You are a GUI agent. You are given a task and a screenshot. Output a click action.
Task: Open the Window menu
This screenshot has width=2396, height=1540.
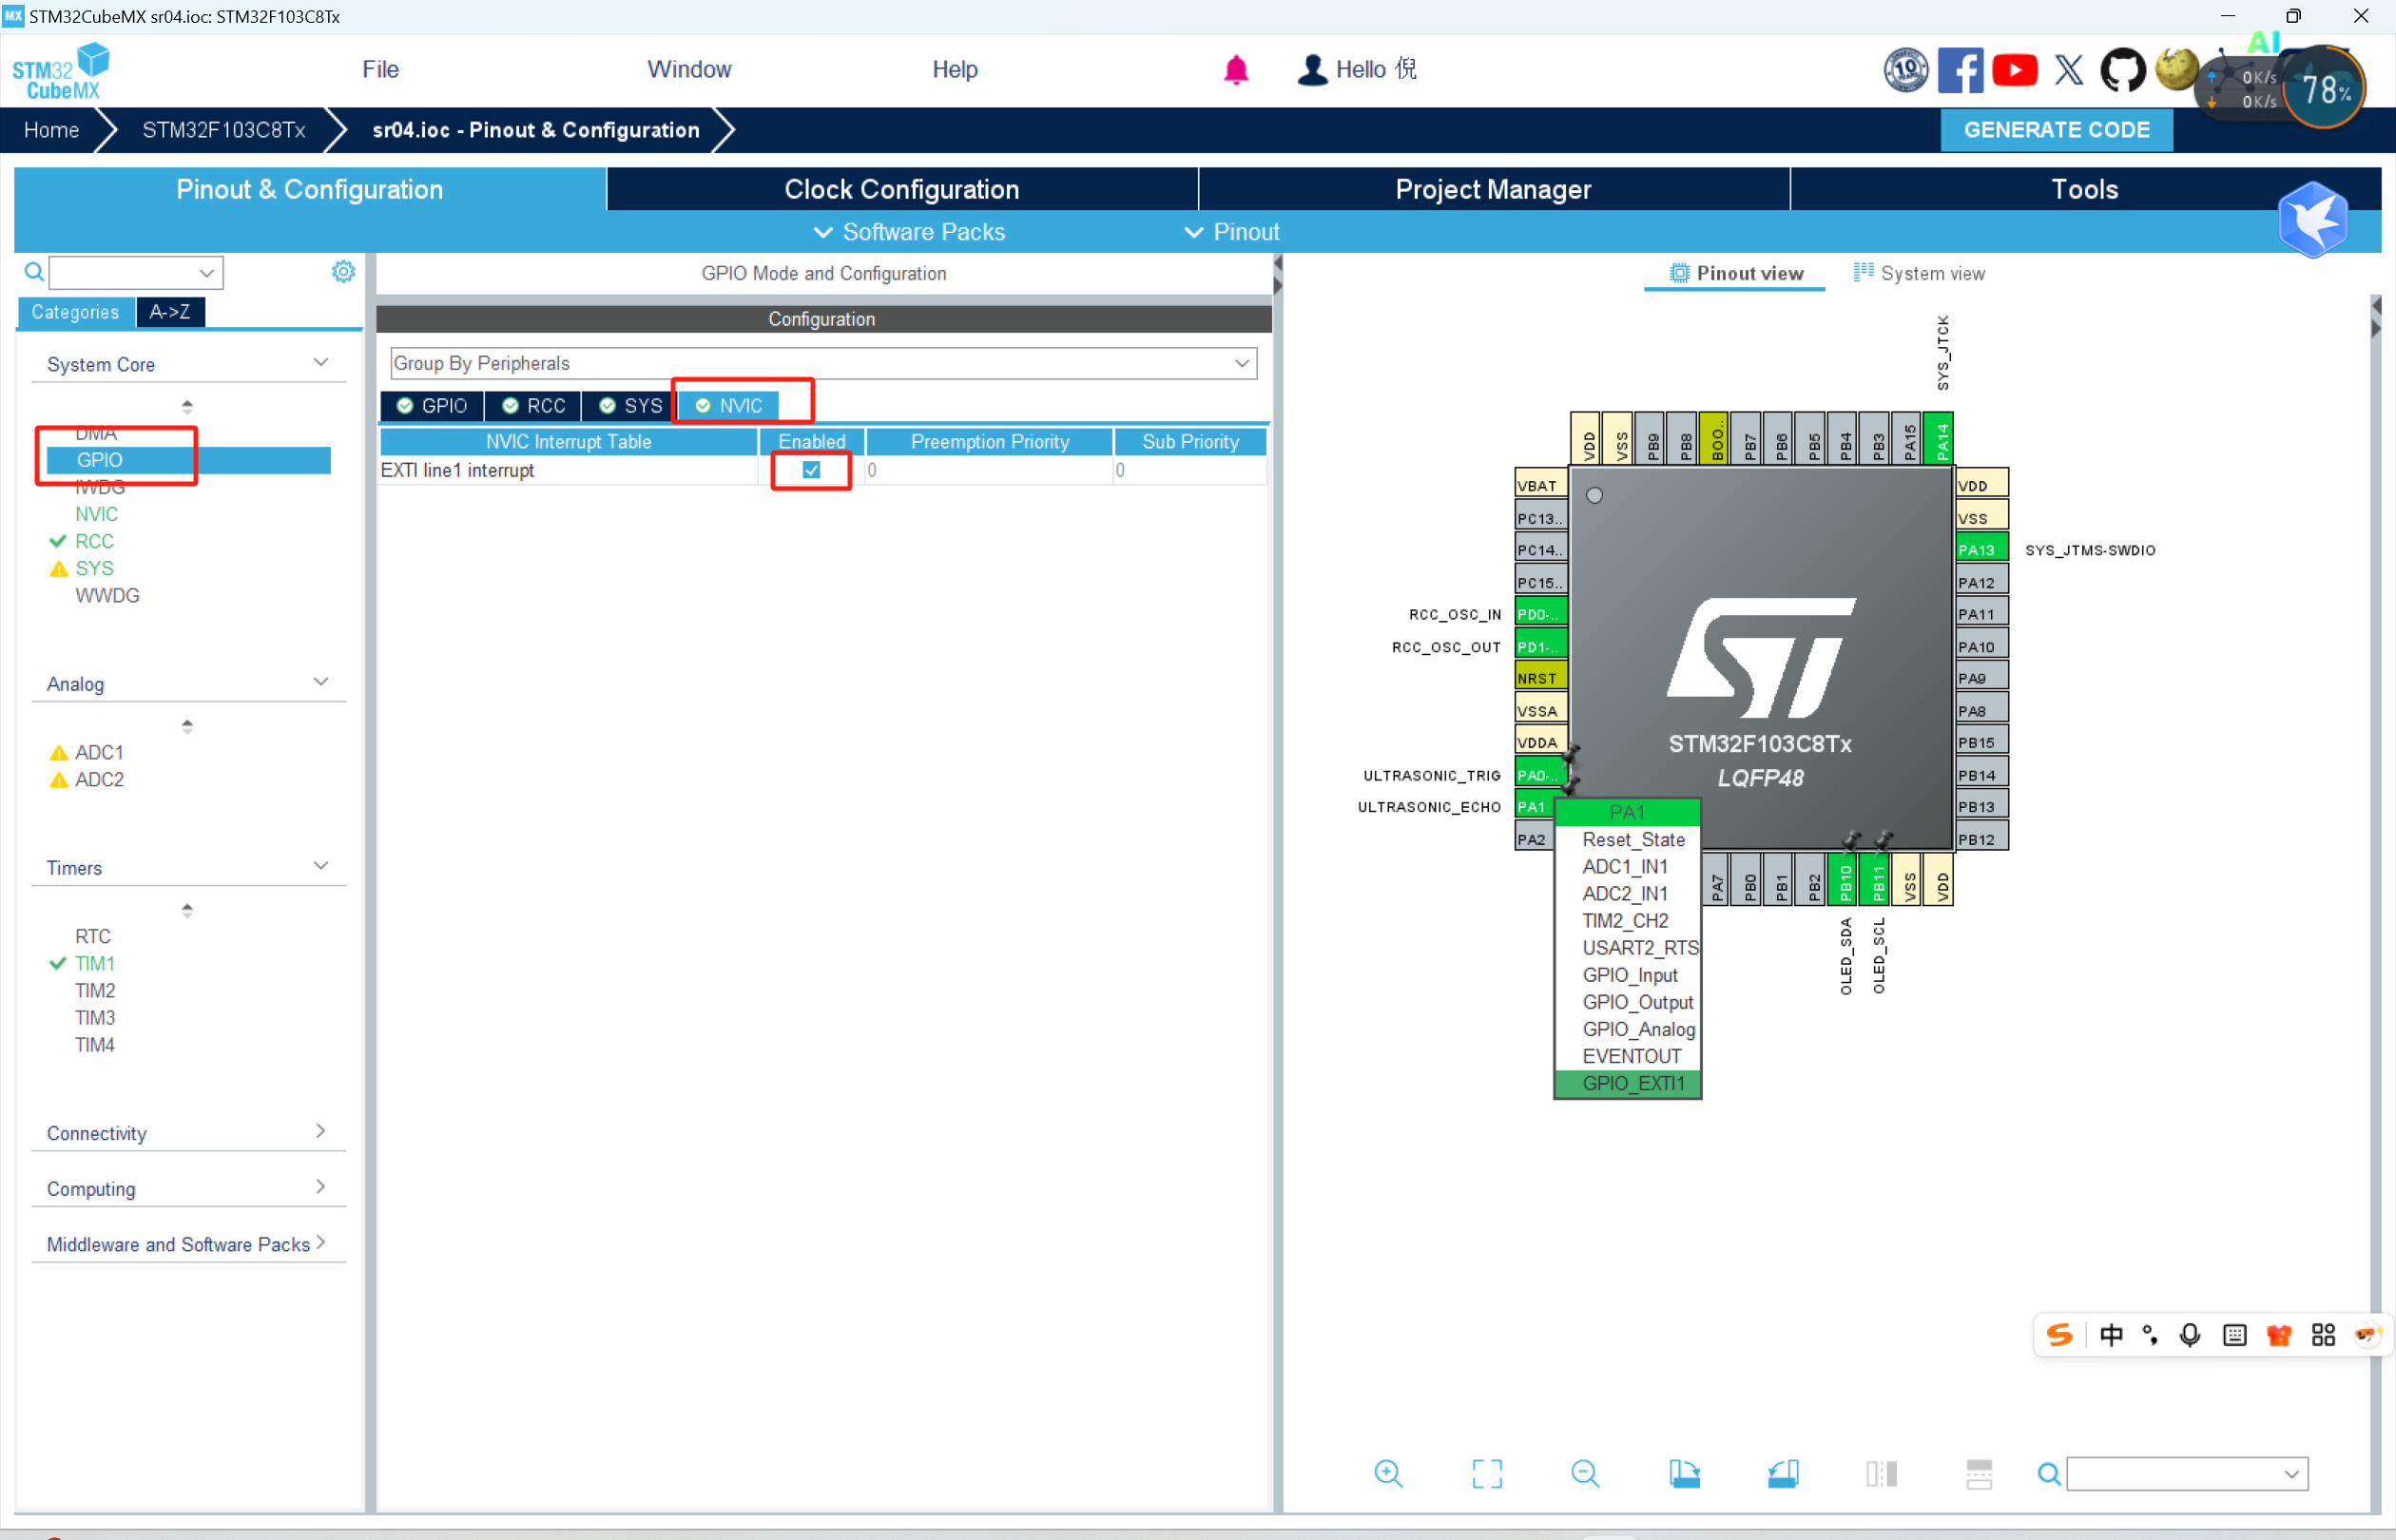click(689, 69)
